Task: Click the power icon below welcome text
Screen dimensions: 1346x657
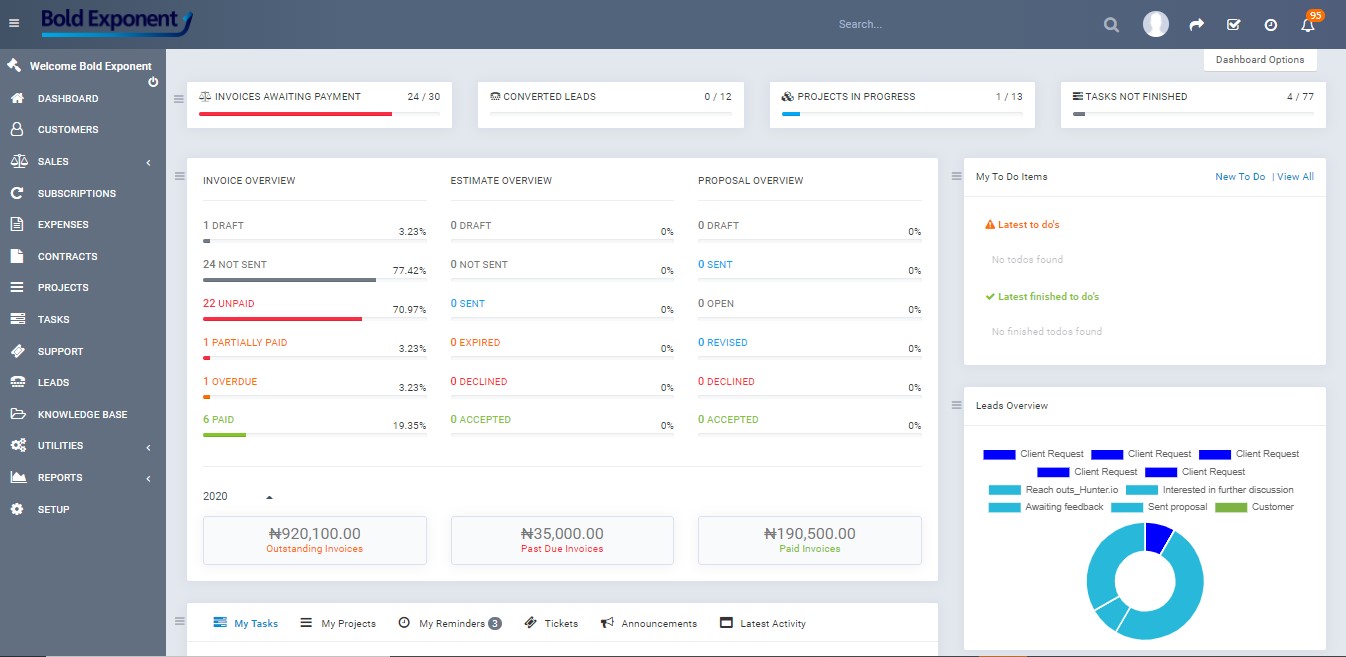Action: tap(153, 81)
